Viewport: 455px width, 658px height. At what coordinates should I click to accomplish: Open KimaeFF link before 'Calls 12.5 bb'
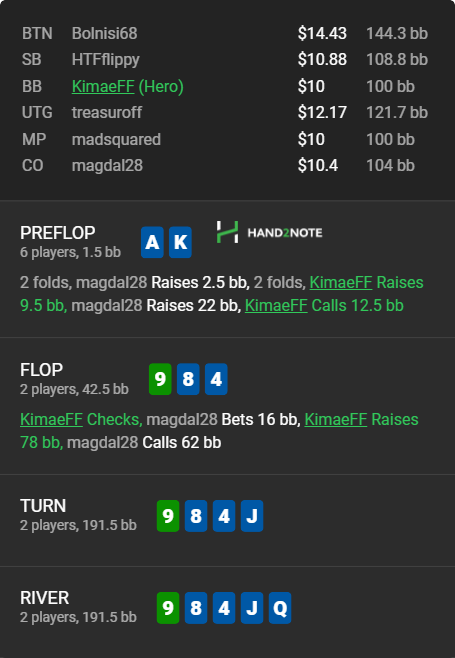tap(276, 306)
